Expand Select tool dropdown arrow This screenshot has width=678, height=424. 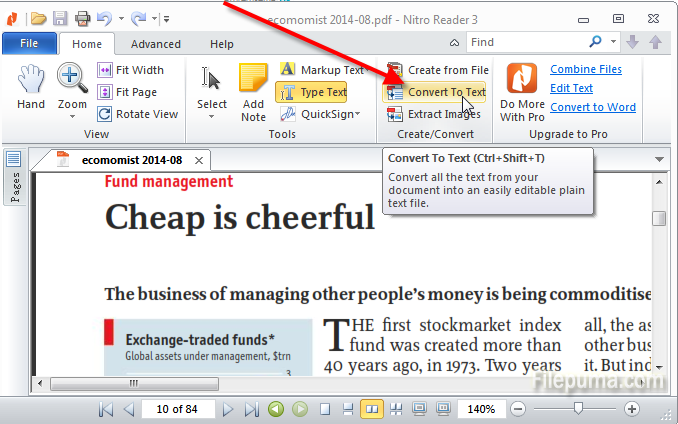click(211, 116)
